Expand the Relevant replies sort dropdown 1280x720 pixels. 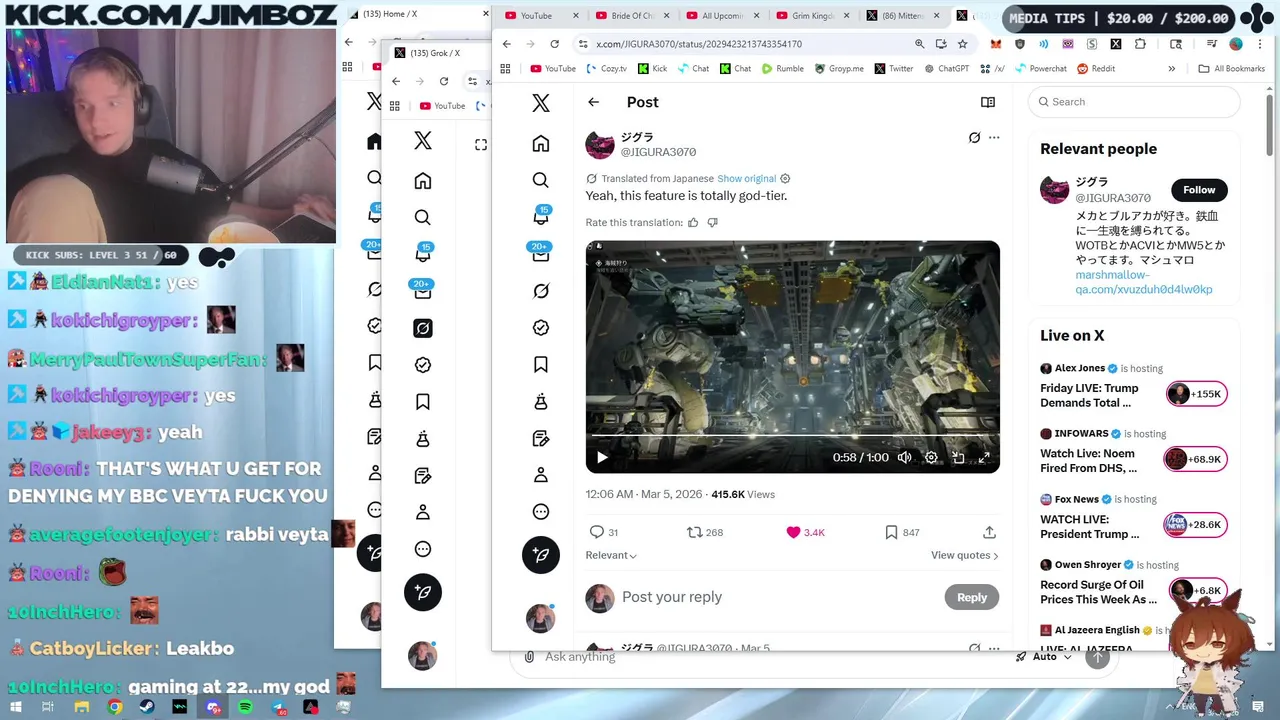611,555
